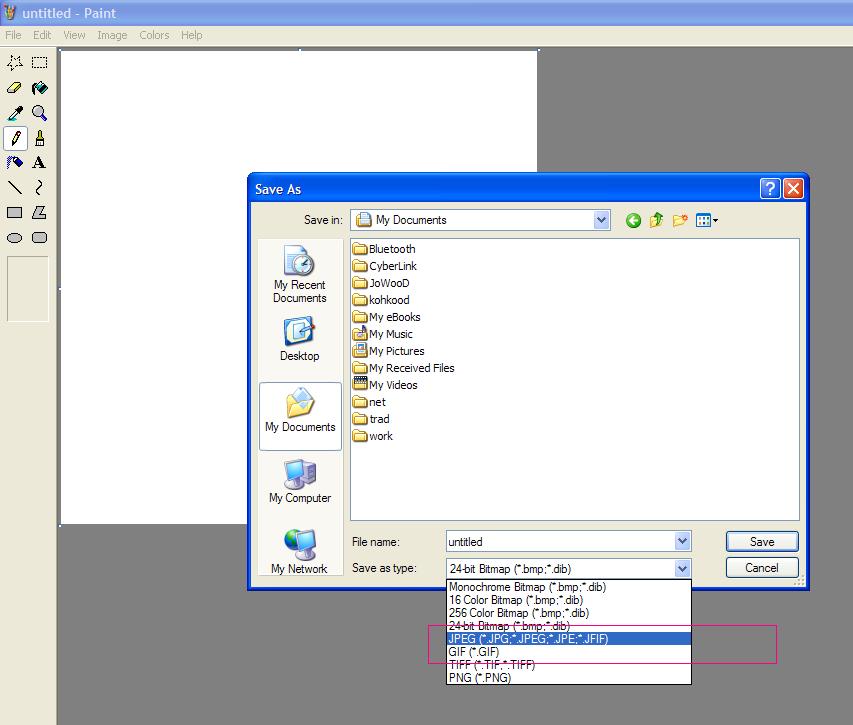Select the trad folder

point(371,419)
